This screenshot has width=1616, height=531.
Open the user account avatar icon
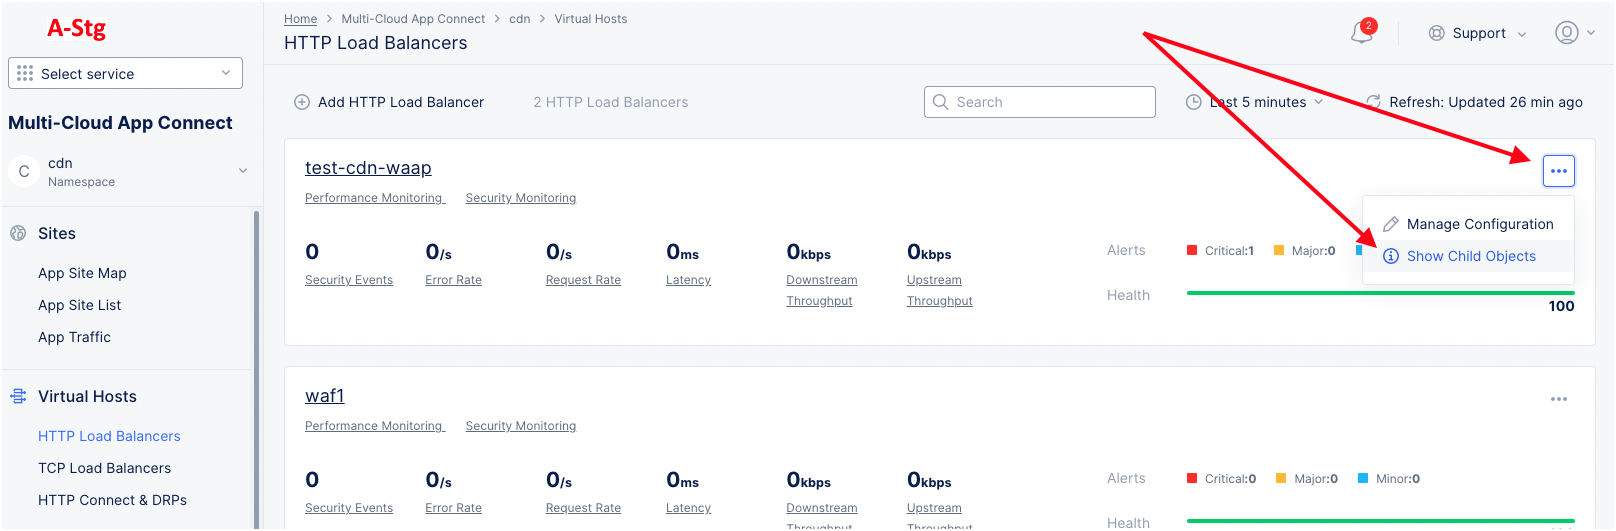click(1566, 33)
